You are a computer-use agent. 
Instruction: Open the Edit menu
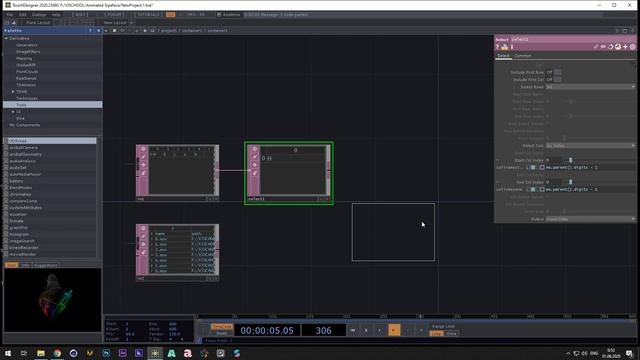click(x=22, y=15)
